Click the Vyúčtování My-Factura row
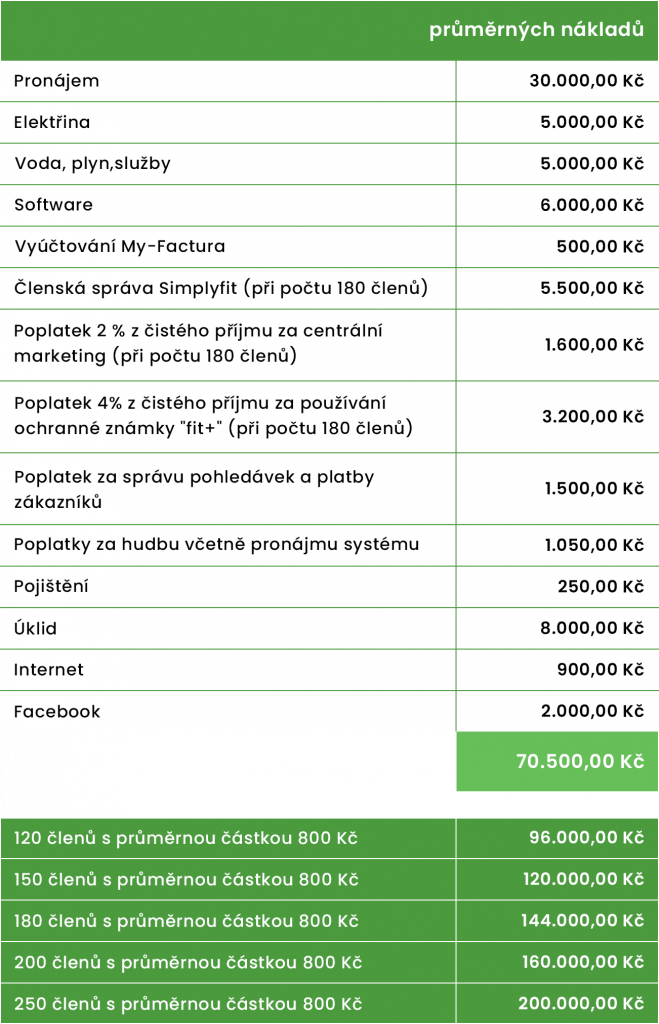 pos(329,246)
